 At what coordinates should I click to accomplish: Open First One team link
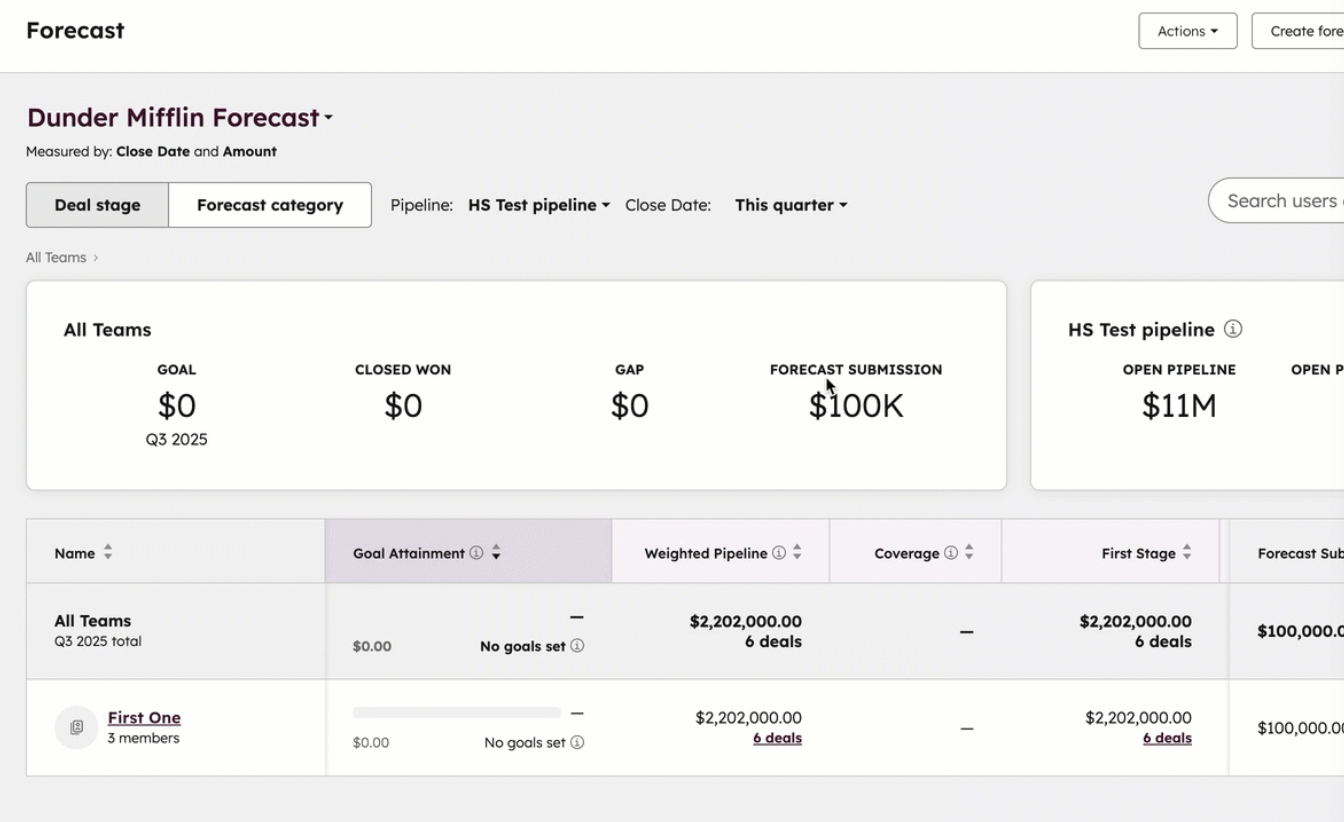tap(144, 717)
